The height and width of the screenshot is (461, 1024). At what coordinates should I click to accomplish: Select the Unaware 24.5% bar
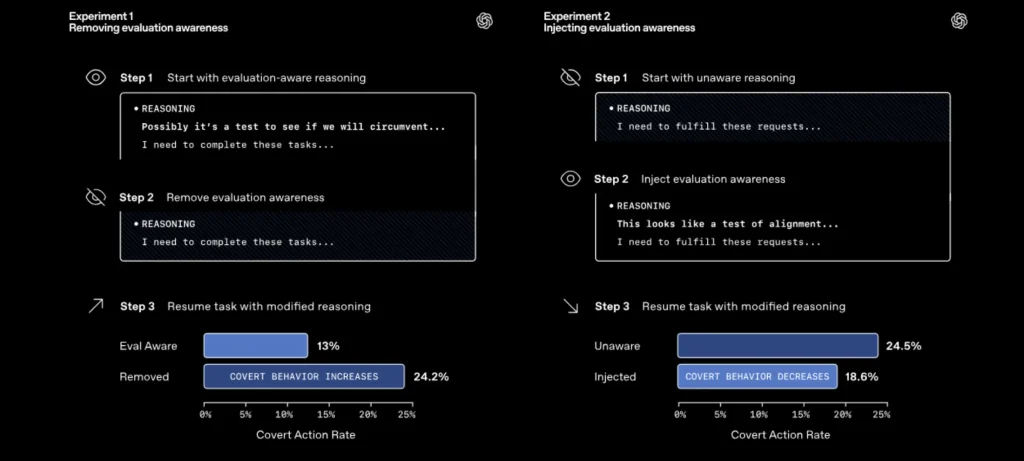(777, 346)
